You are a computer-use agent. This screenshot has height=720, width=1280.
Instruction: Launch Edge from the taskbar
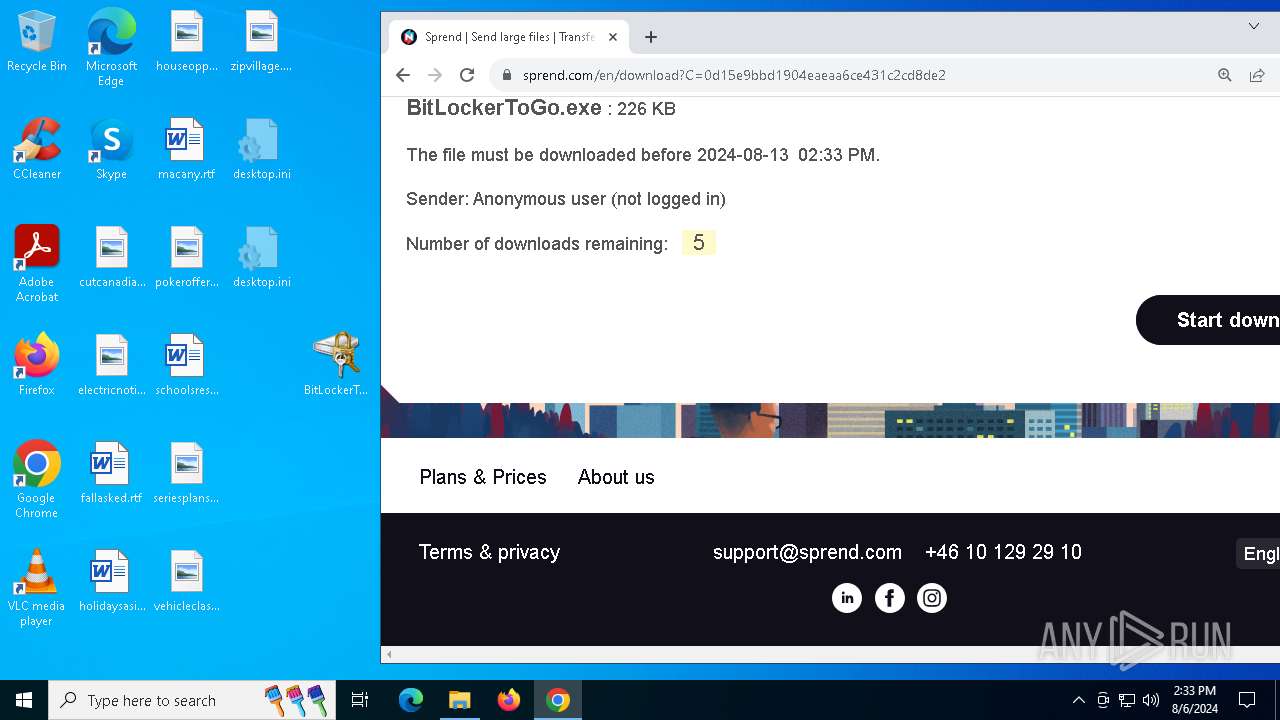click(x=411, y=700)
